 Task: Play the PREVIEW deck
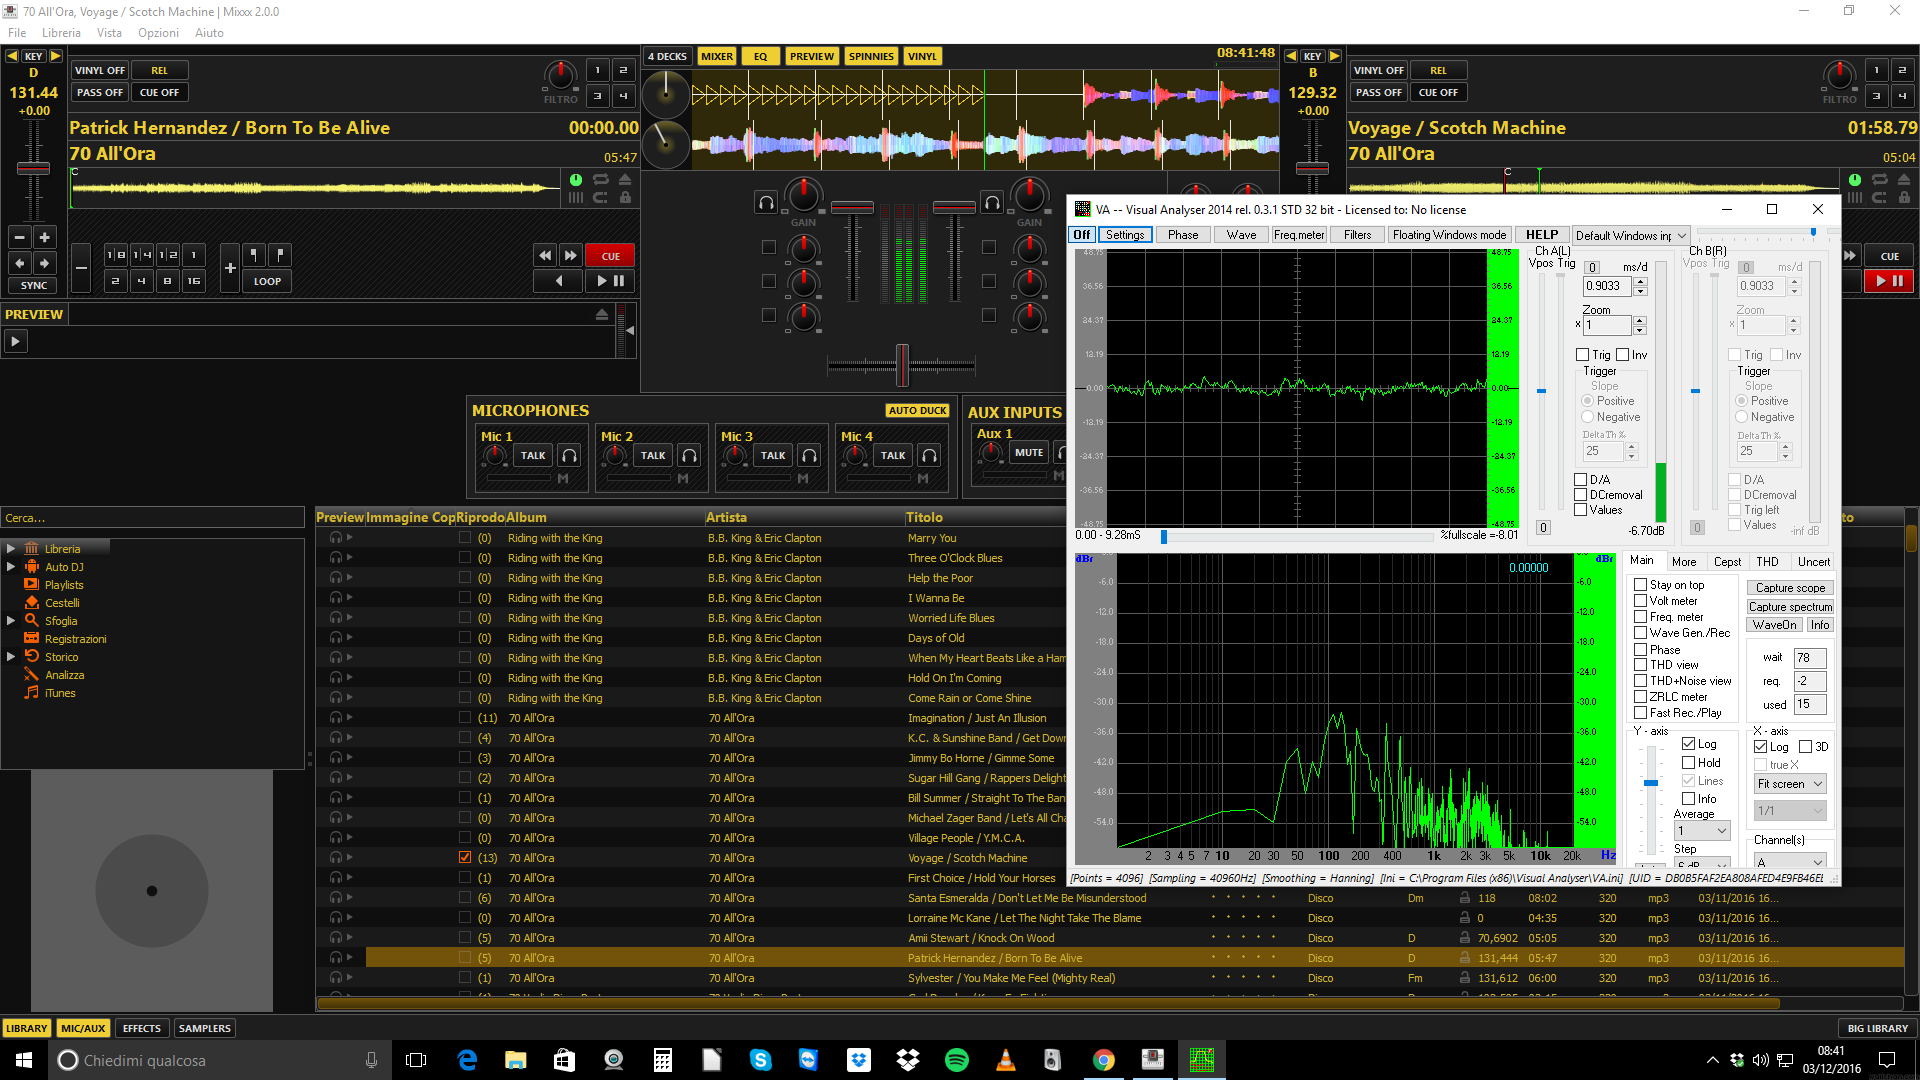point(15,342)
